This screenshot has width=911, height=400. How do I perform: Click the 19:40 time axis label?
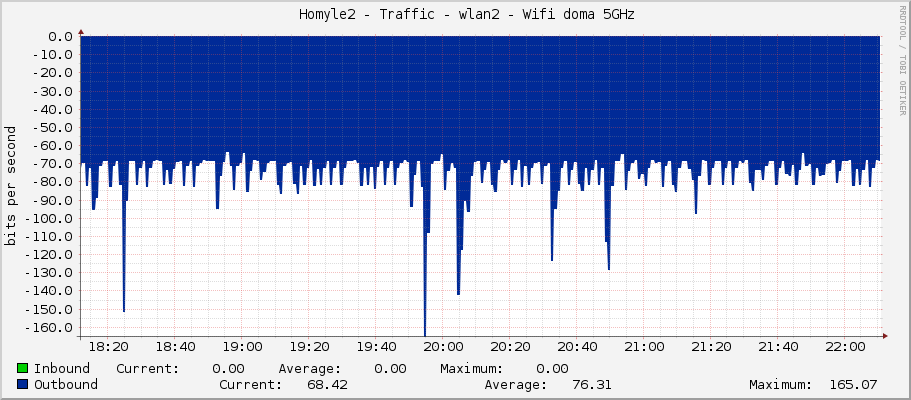376,347
